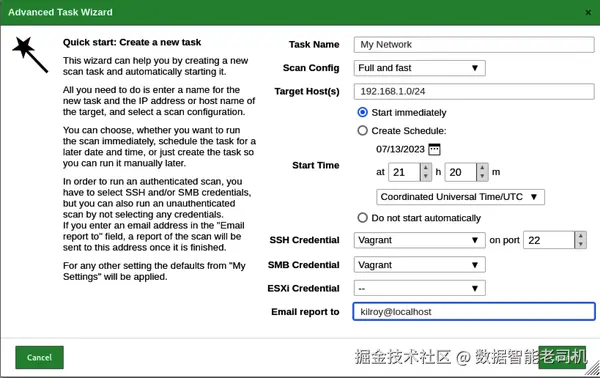Click the Scan Config label
600x378 pixels.
click(x=311, y=68)
